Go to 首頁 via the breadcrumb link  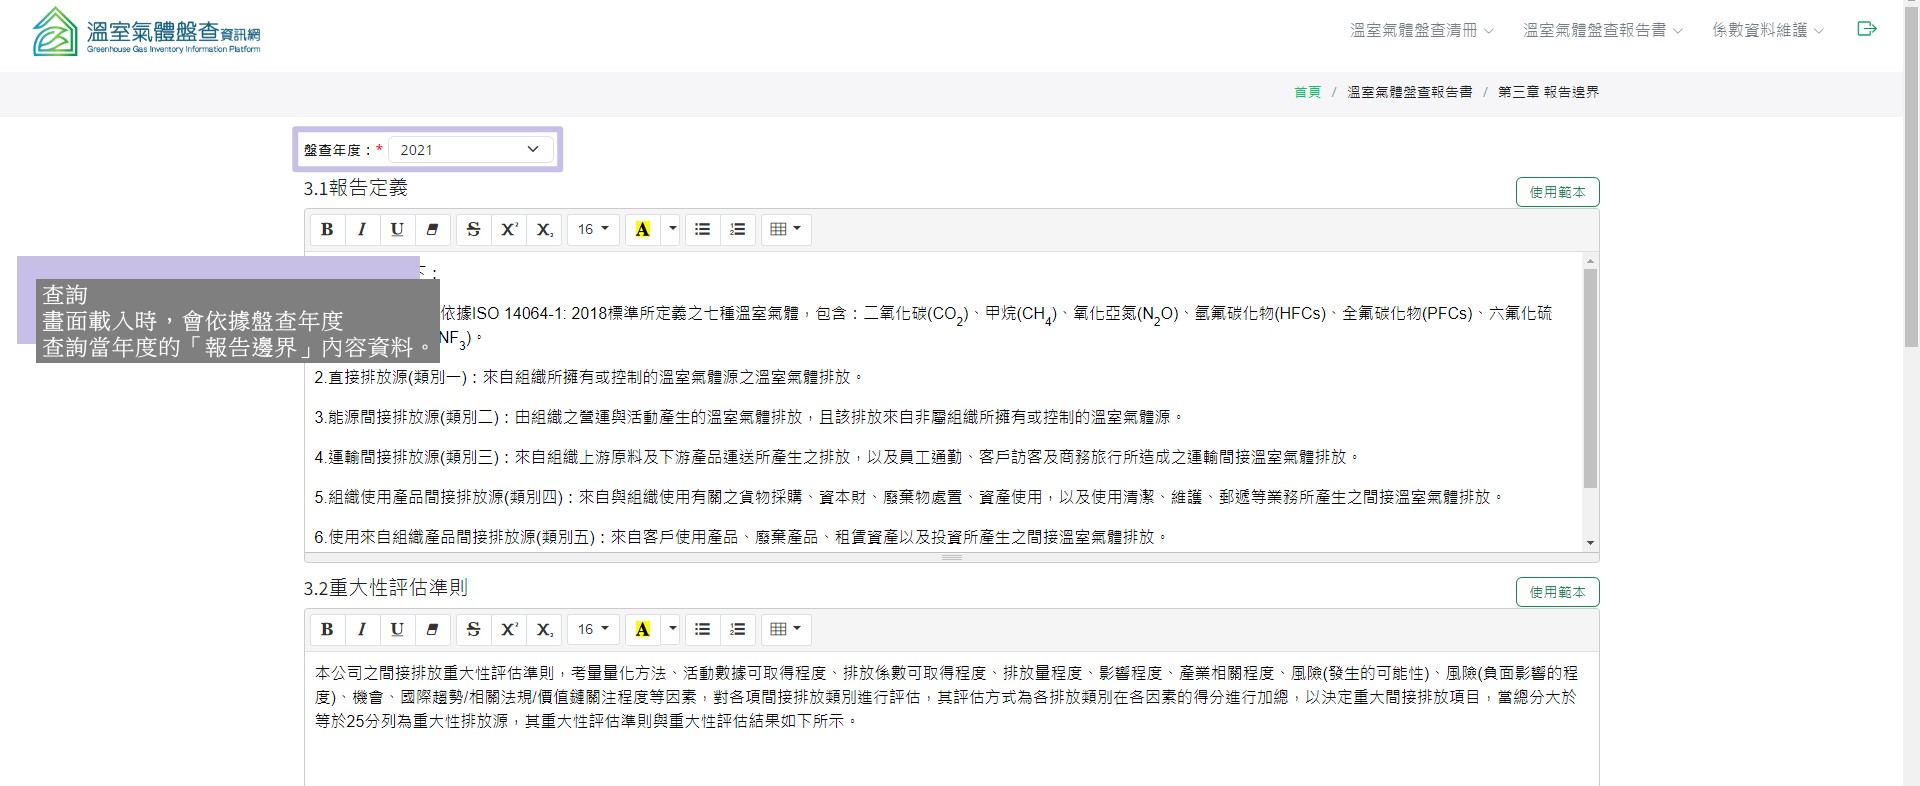pyautogui.click(x=1307, y=92)
